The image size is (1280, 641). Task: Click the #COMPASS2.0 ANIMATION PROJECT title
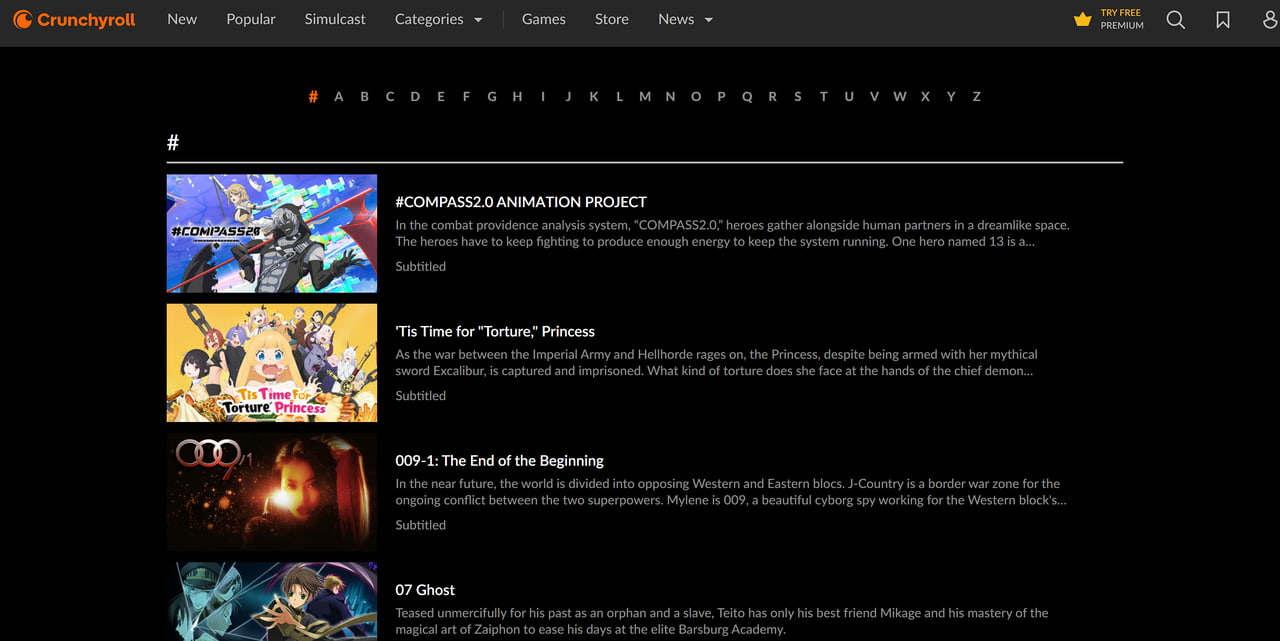point(521,202)
